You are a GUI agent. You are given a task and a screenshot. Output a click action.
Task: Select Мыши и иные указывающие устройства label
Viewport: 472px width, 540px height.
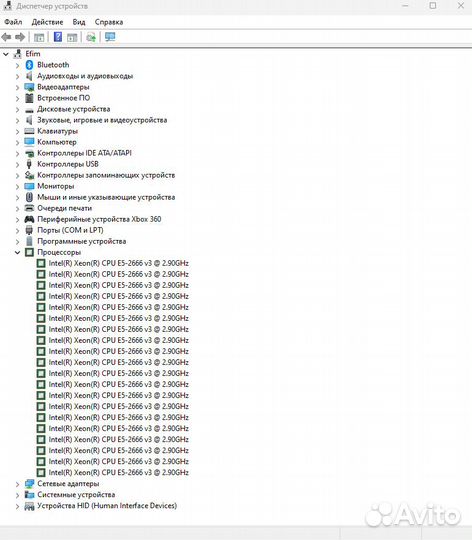(106, 197)
